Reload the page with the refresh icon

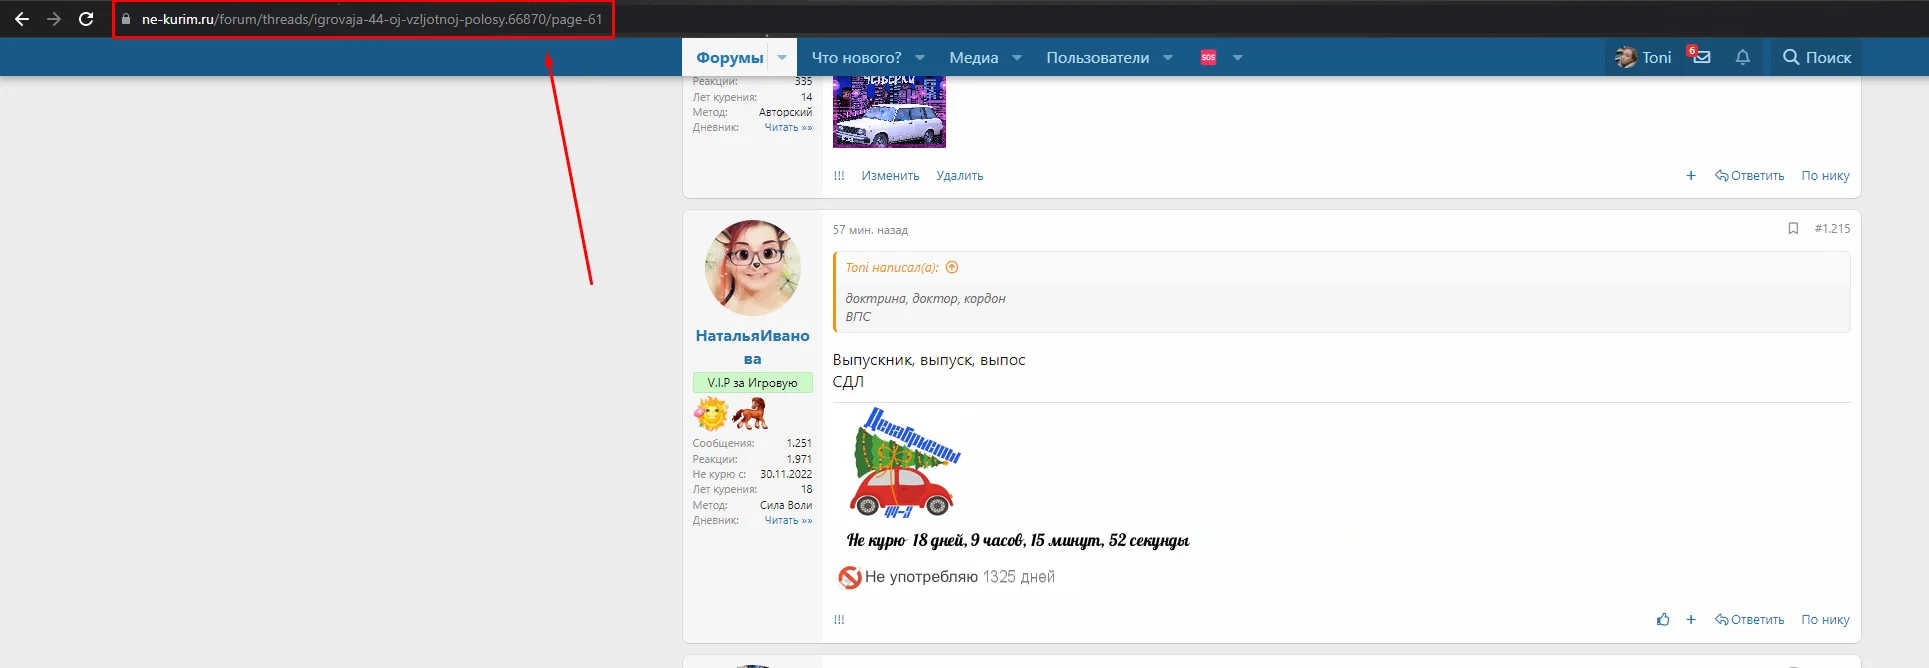(x=86, y=19)
